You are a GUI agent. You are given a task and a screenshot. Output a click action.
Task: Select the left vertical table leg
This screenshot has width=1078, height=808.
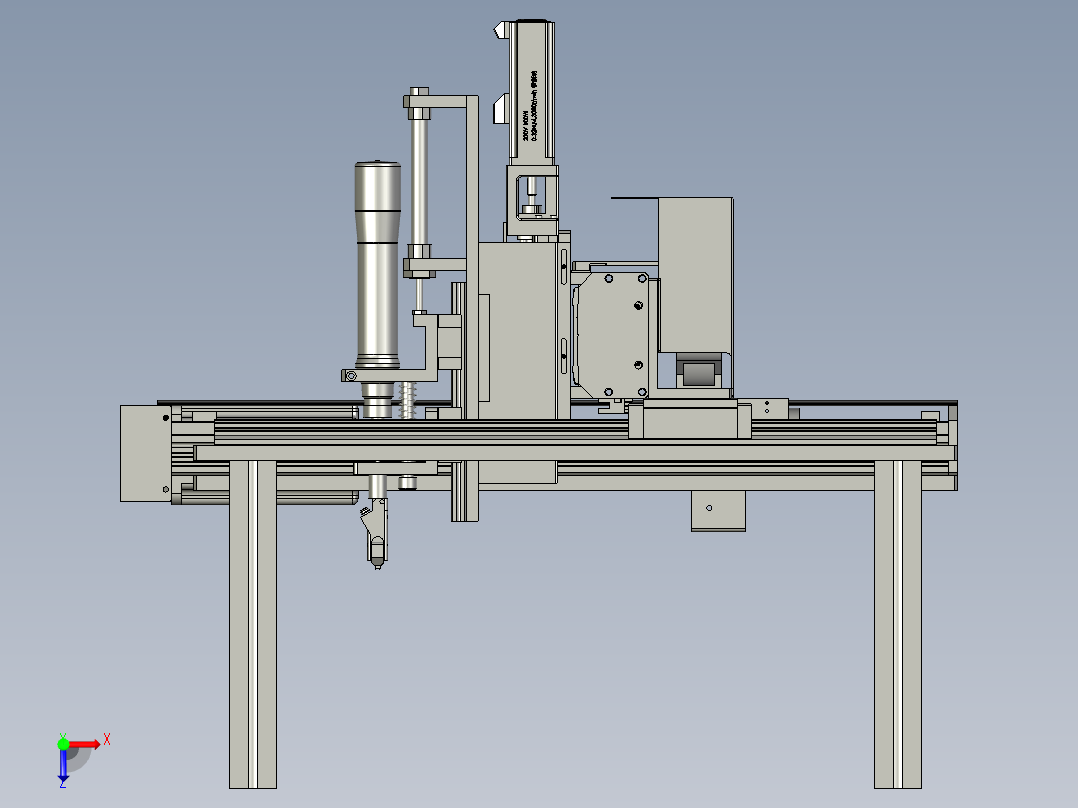coord(253,624)
